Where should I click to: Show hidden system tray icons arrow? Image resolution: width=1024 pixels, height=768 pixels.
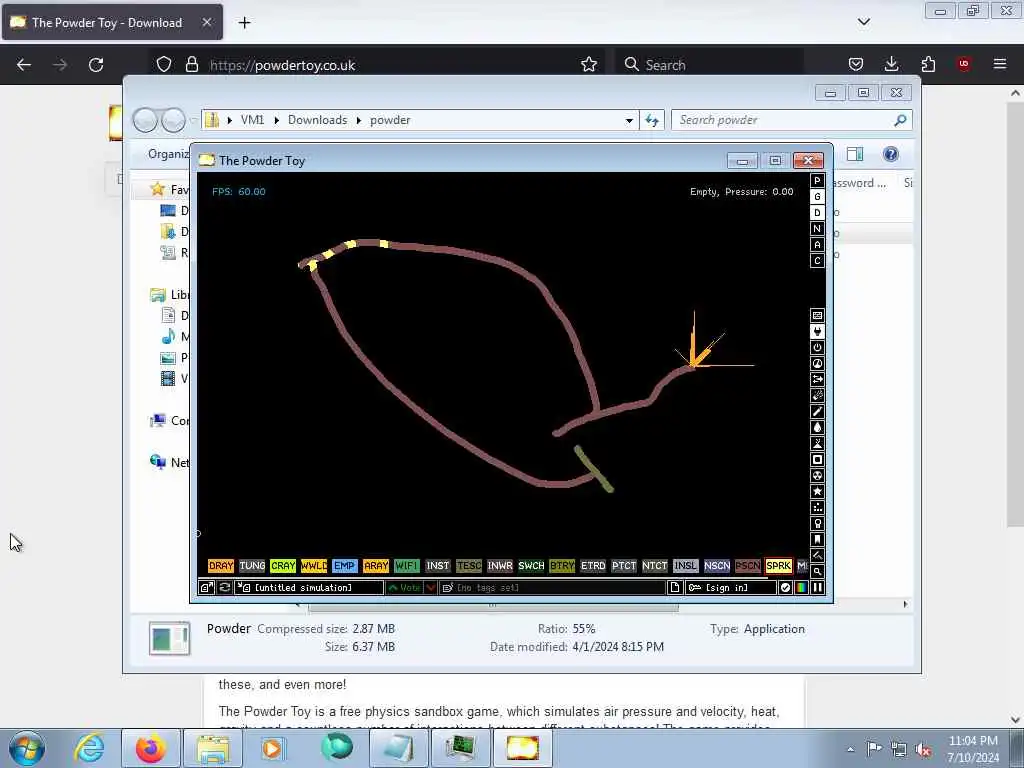[x=850, y=749]
